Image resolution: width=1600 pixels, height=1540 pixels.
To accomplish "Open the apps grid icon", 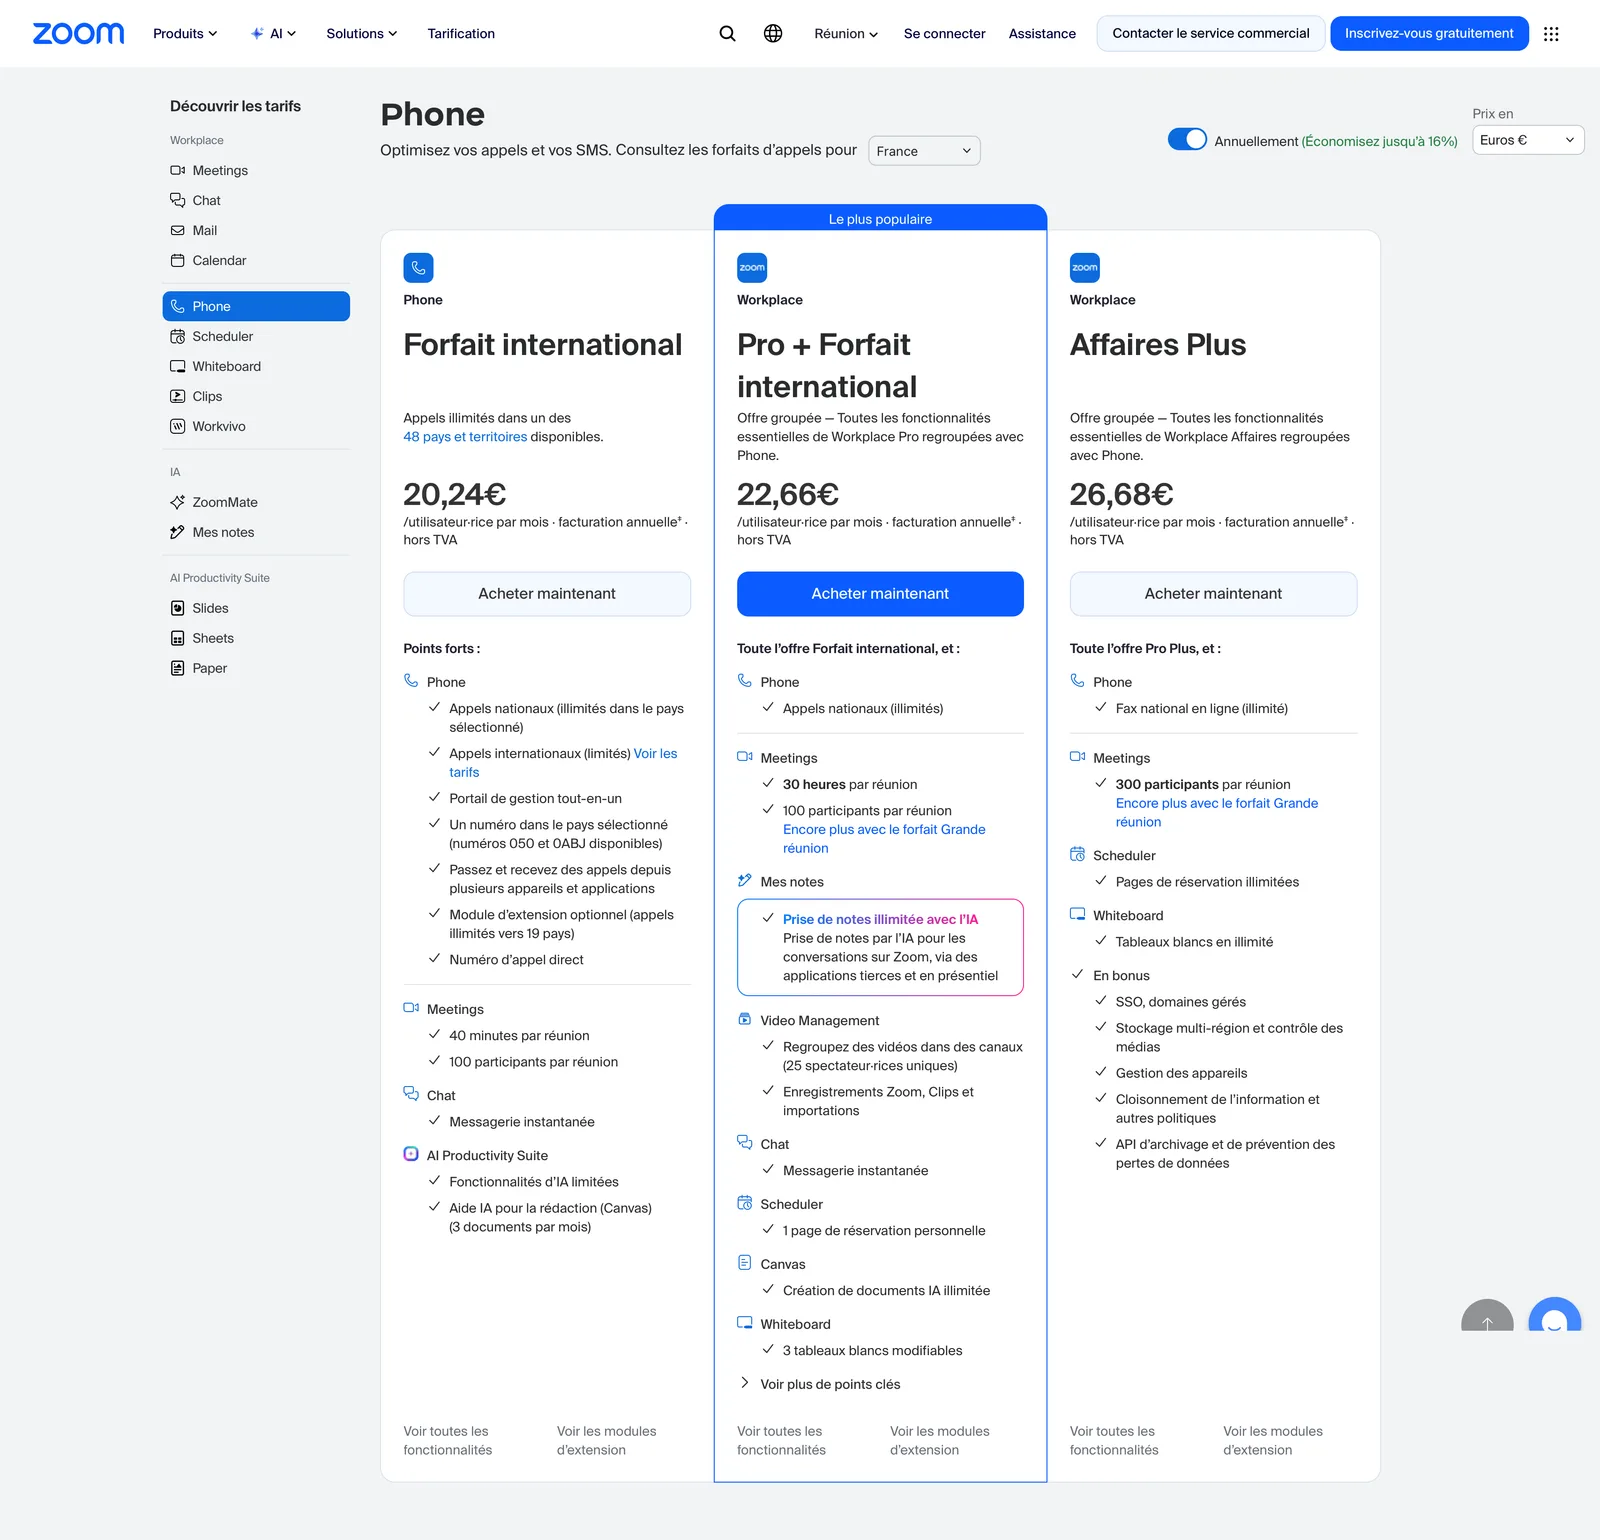I will (1551, 34).
